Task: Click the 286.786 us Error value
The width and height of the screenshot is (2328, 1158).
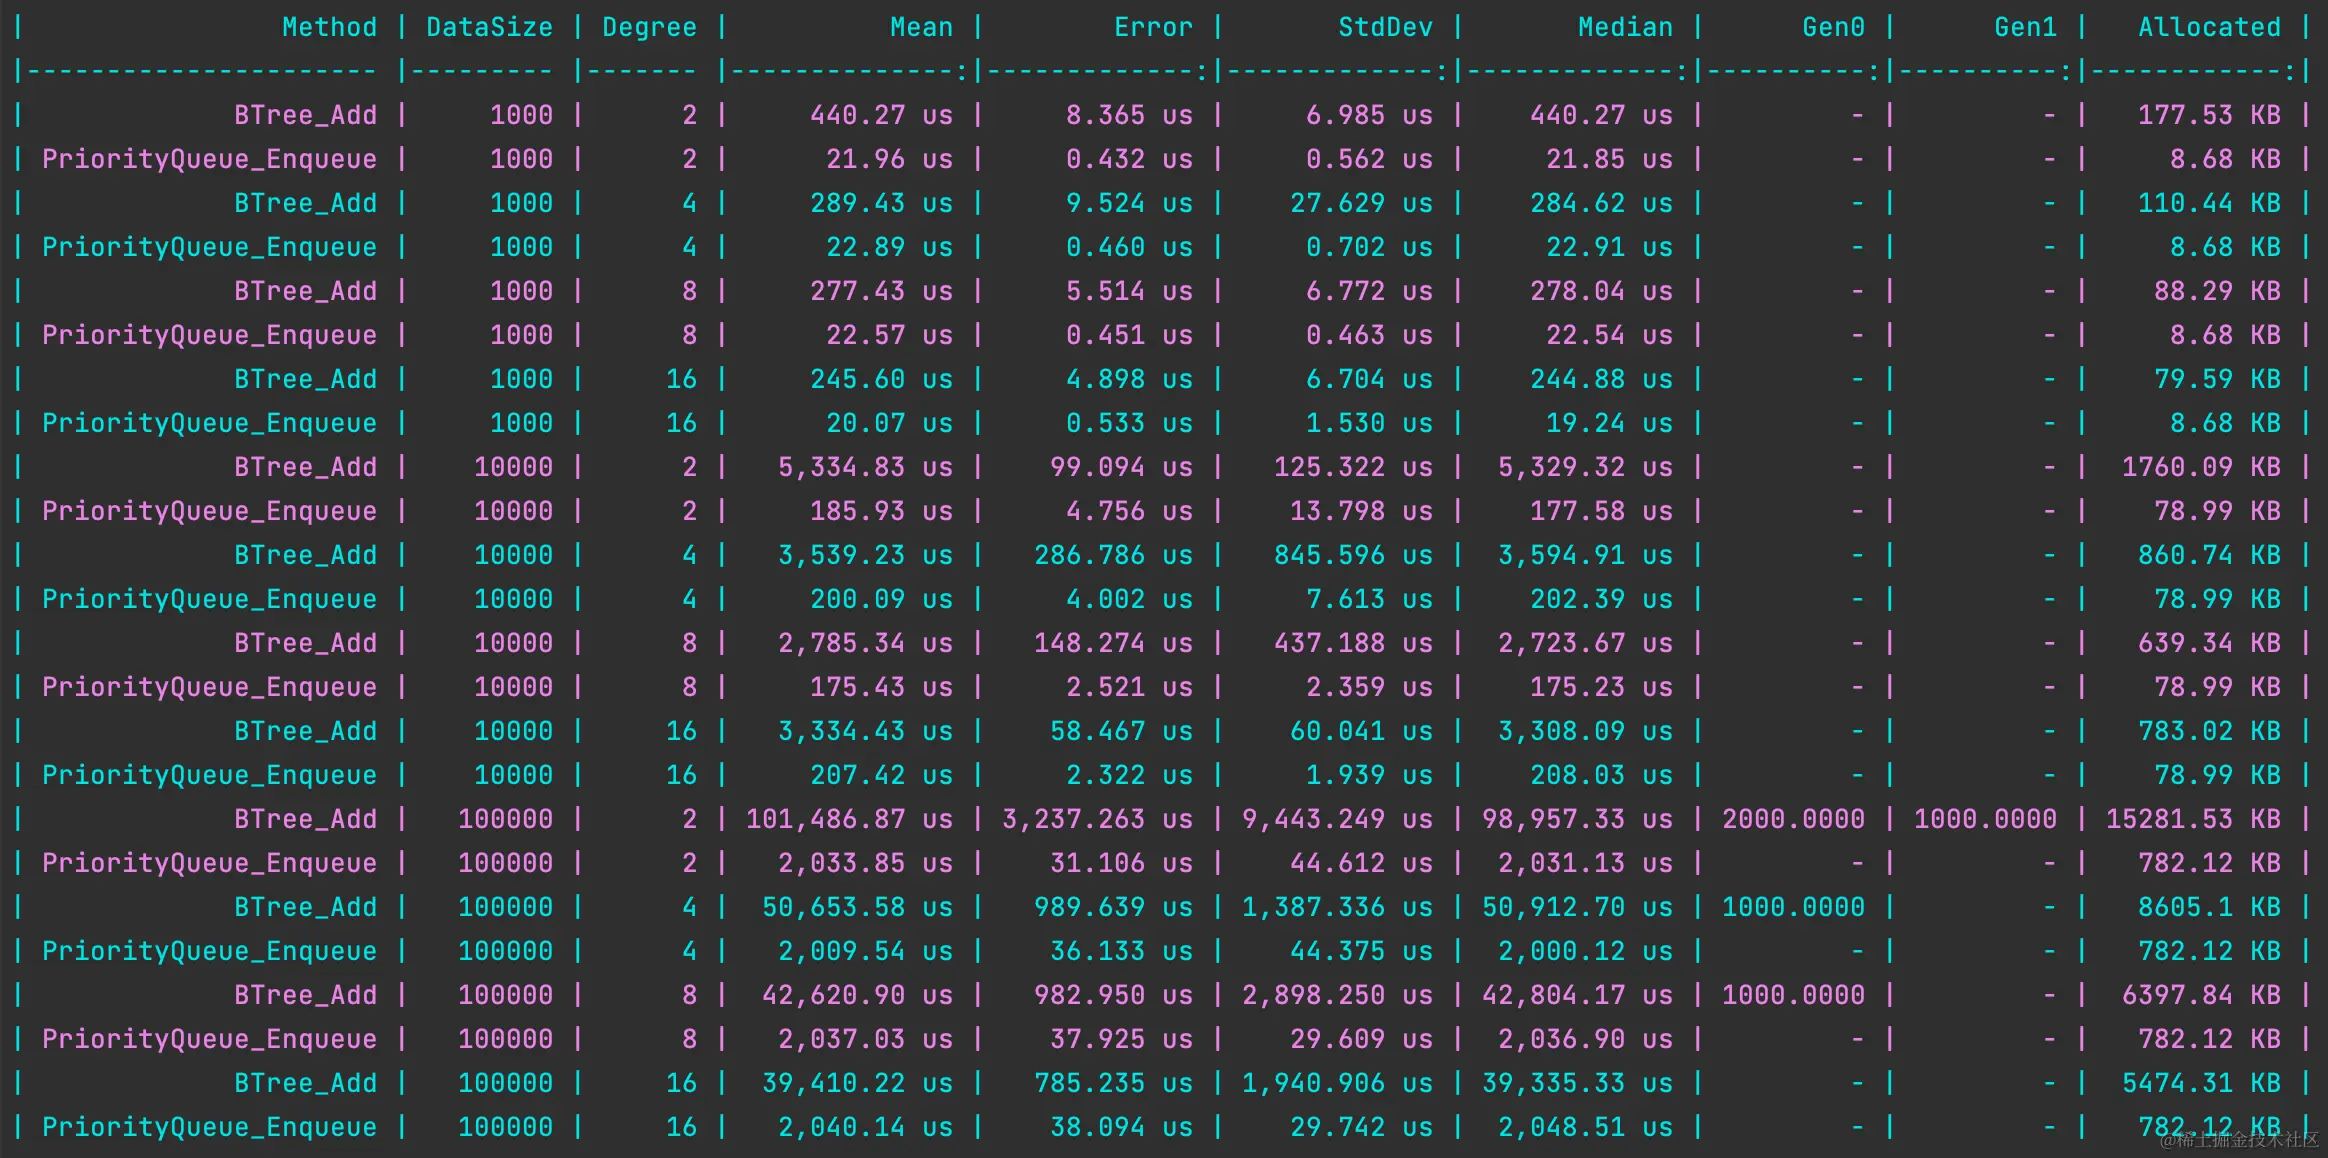Action: pyautogui.click(x=1113, y=555)
